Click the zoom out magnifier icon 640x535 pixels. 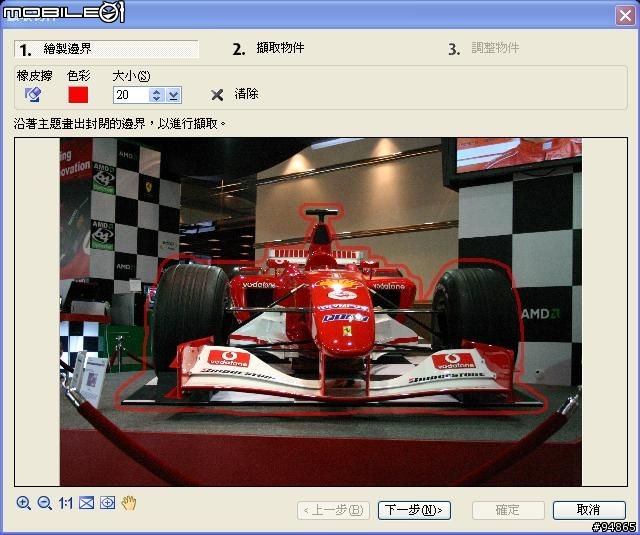44,503
